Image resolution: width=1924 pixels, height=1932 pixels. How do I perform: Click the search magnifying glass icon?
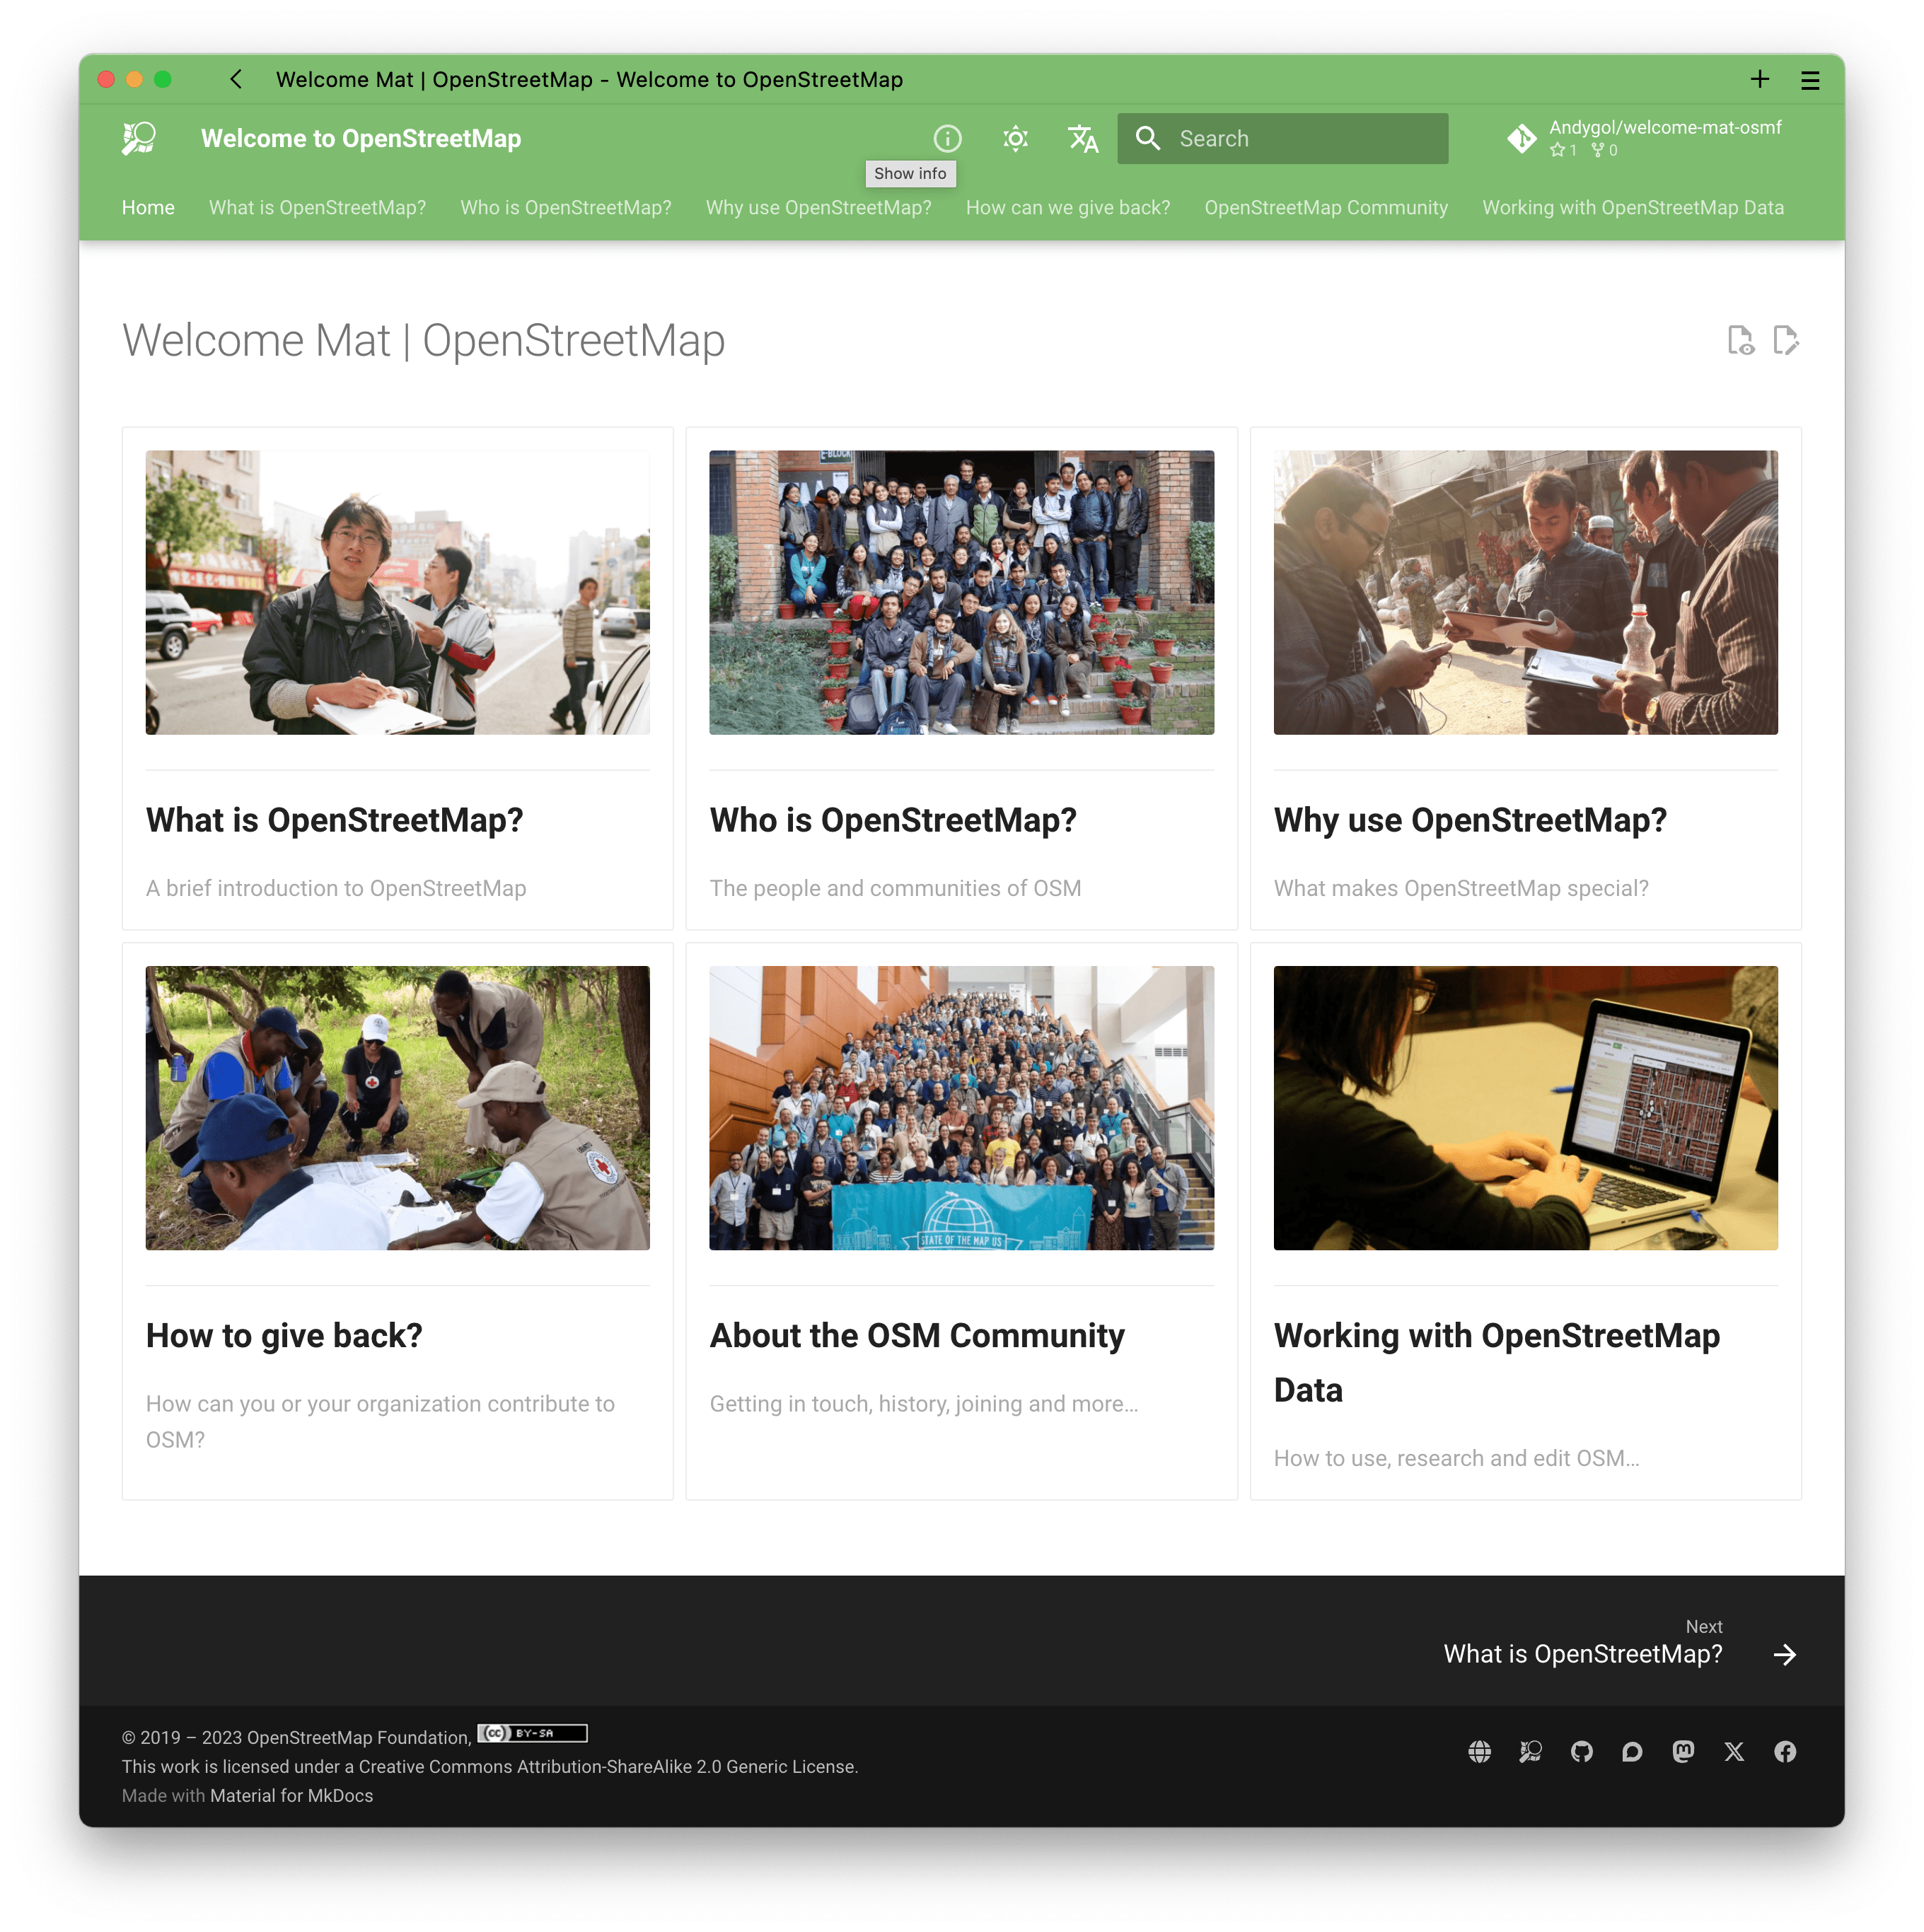coord(1148,138)
